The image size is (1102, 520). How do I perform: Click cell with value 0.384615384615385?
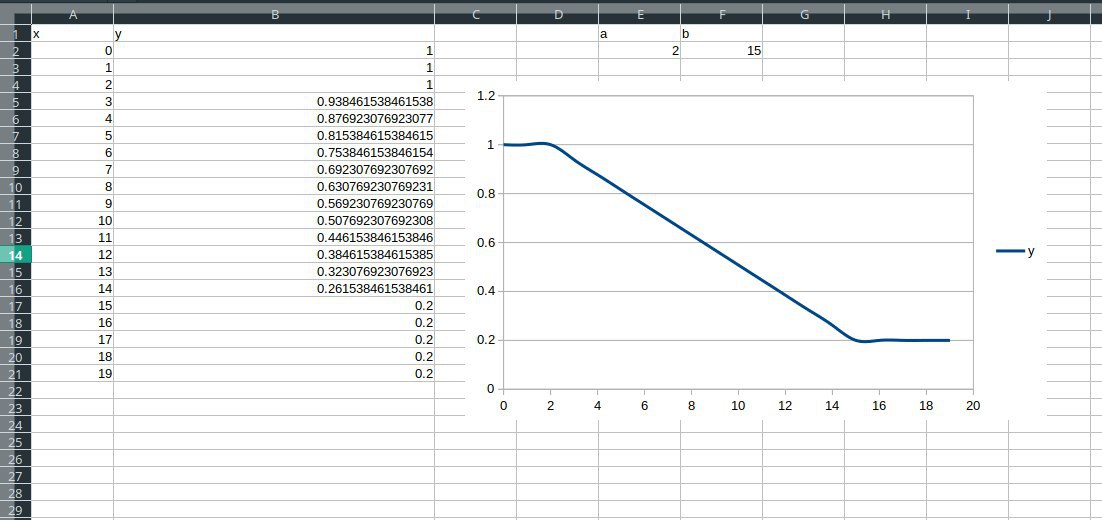pyautogui.click(x=274, y=254)
